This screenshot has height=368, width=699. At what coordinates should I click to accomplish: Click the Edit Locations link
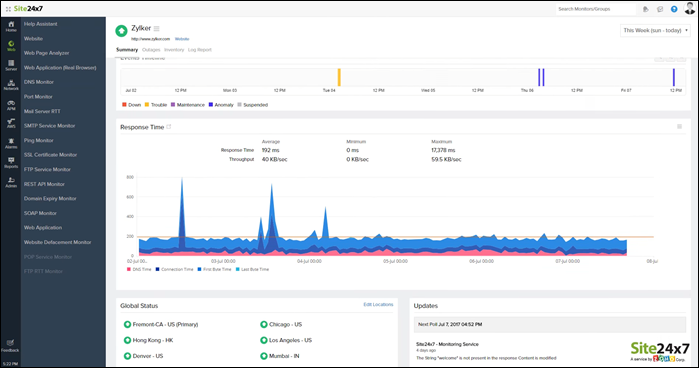coord(378,305)
